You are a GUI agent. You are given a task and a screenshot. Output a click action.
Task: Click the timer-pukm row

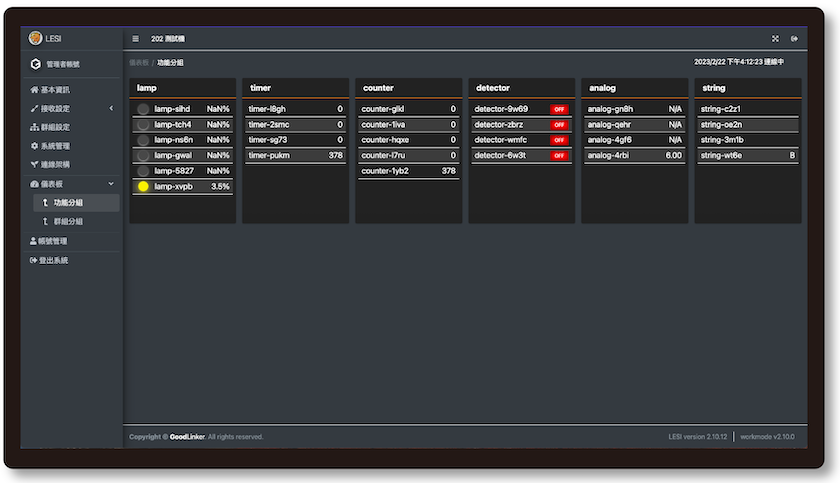(x=295, y=156)
